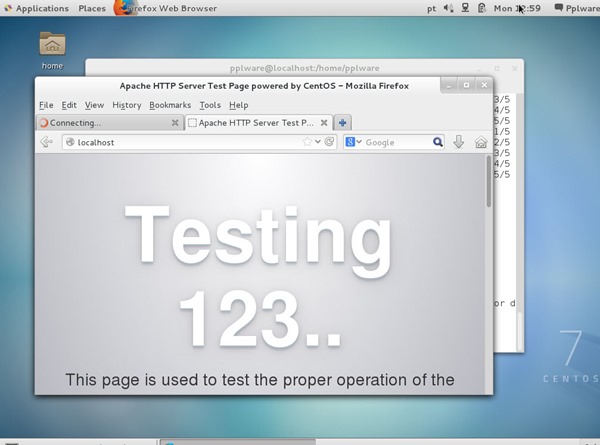Click the localhost address field
Screen dimensions: 600x445
(x=180, y=142)
